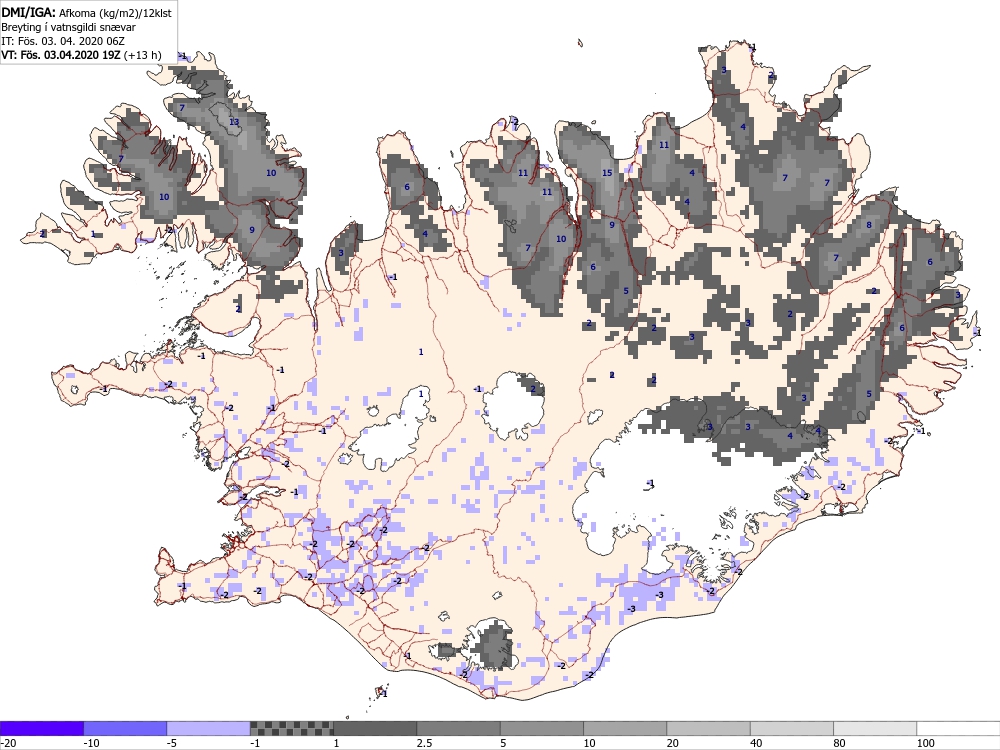Click the legend label '-10'
This screenshot has width=1000, height=750.
click(x=92, y=743)
